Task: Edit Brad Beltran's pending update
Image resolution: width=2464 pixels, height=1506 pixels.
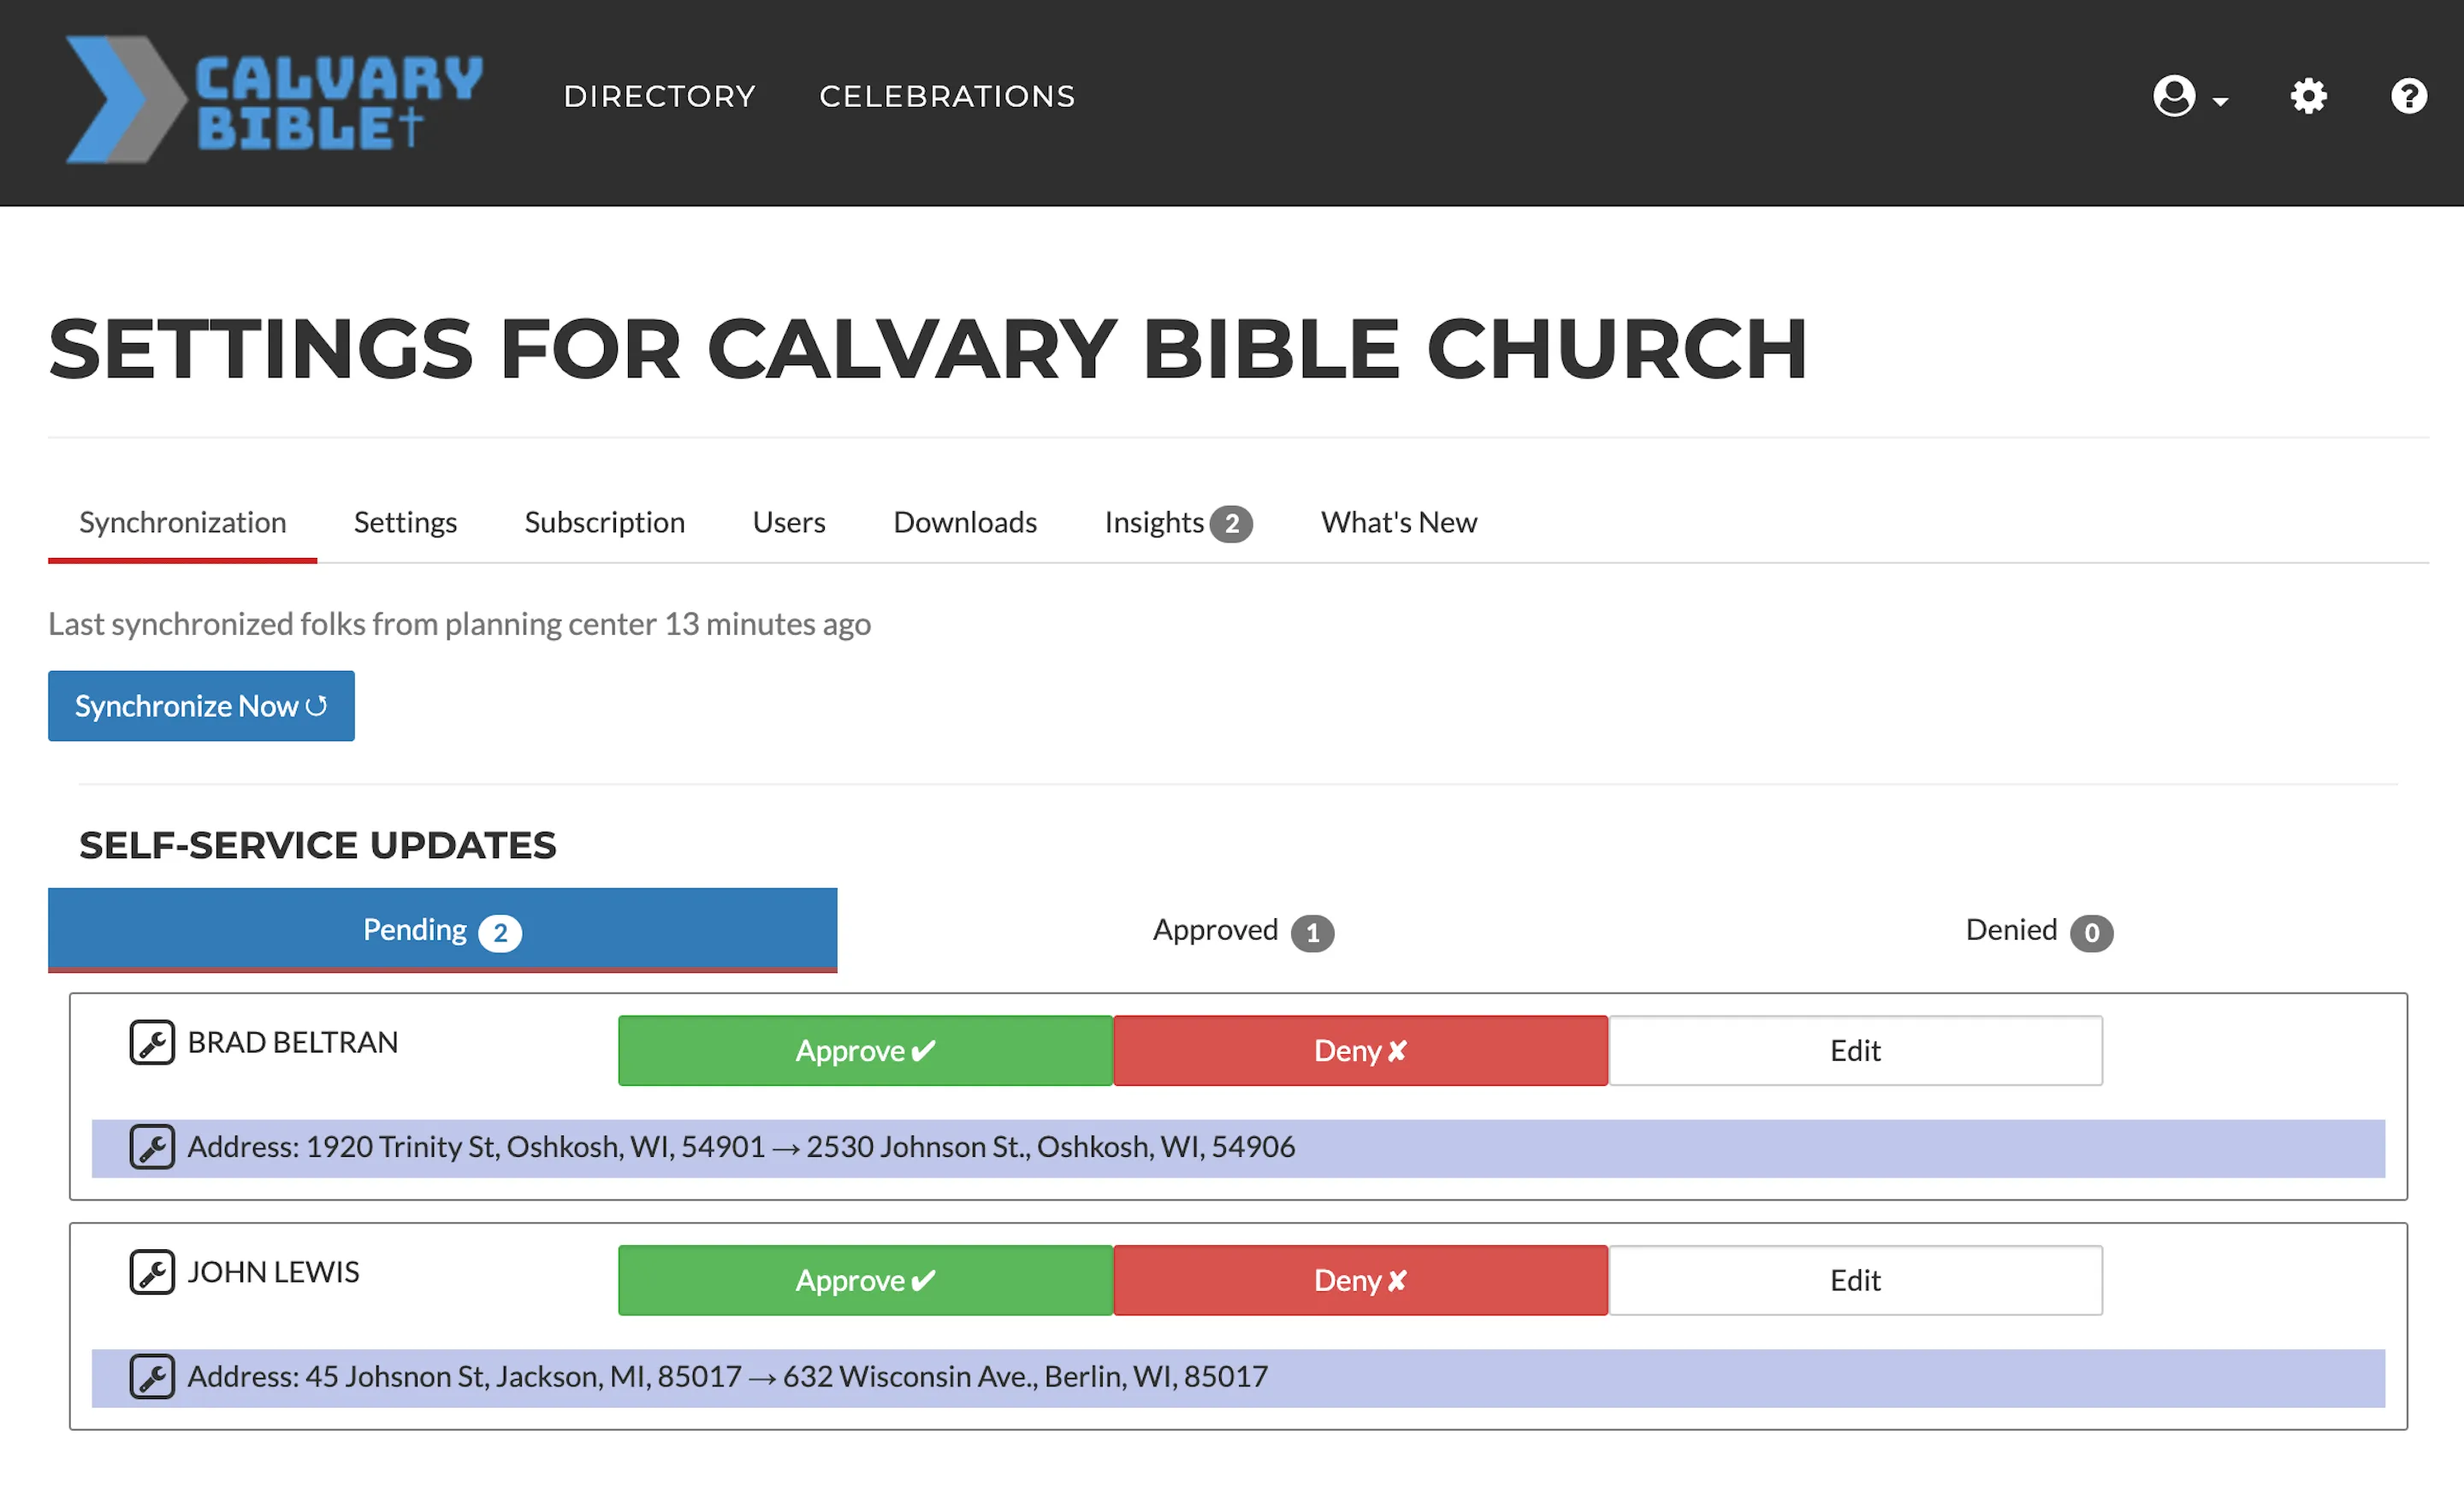Action: (1855, 1050)
